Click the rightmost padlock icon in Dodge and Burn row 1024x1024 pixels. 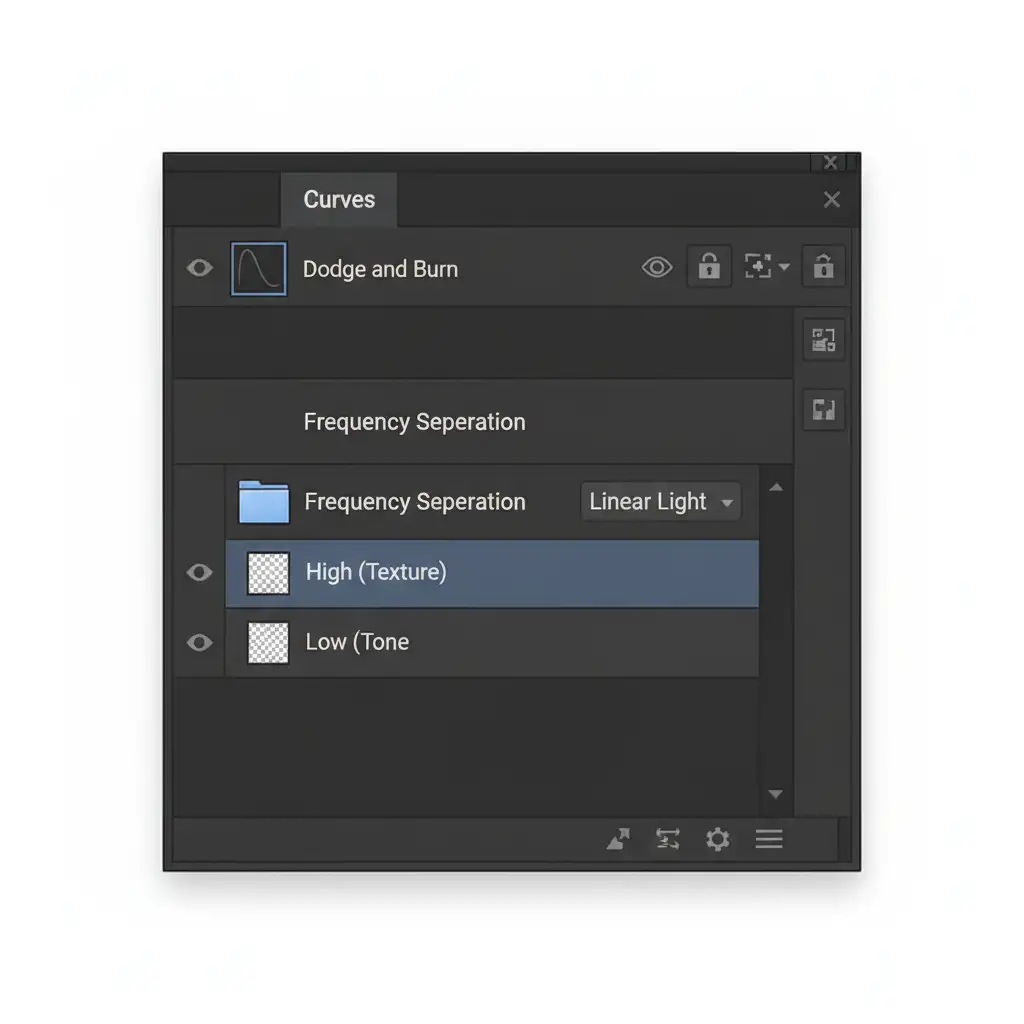pyautogui.click(x=823, y=267)
